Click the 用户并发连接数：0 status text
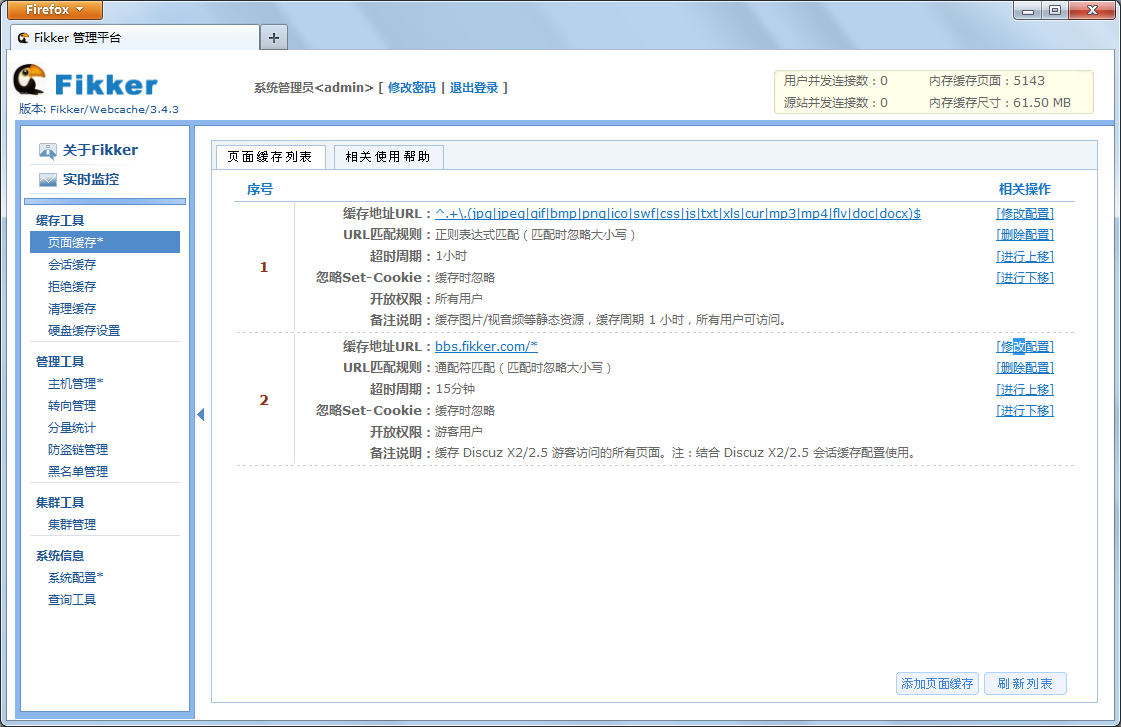Viewport: 1121px width, 727px height. [x=836, y=81]
